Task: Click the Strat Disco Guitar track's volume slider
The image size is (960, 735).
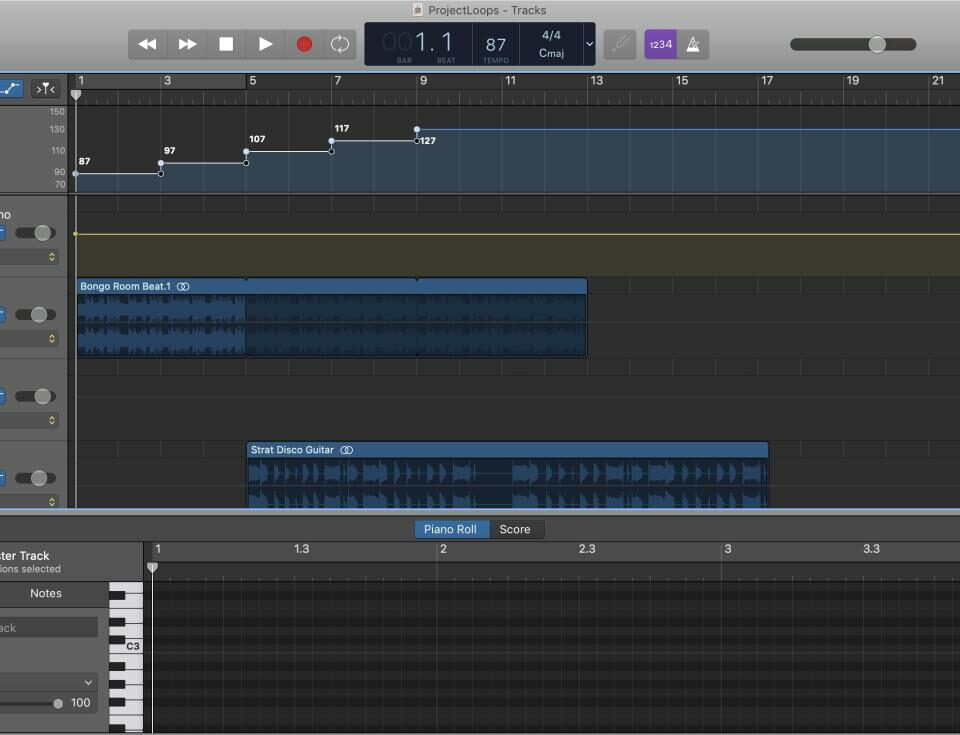Action: pyautogui.click(x=39, y=478)
